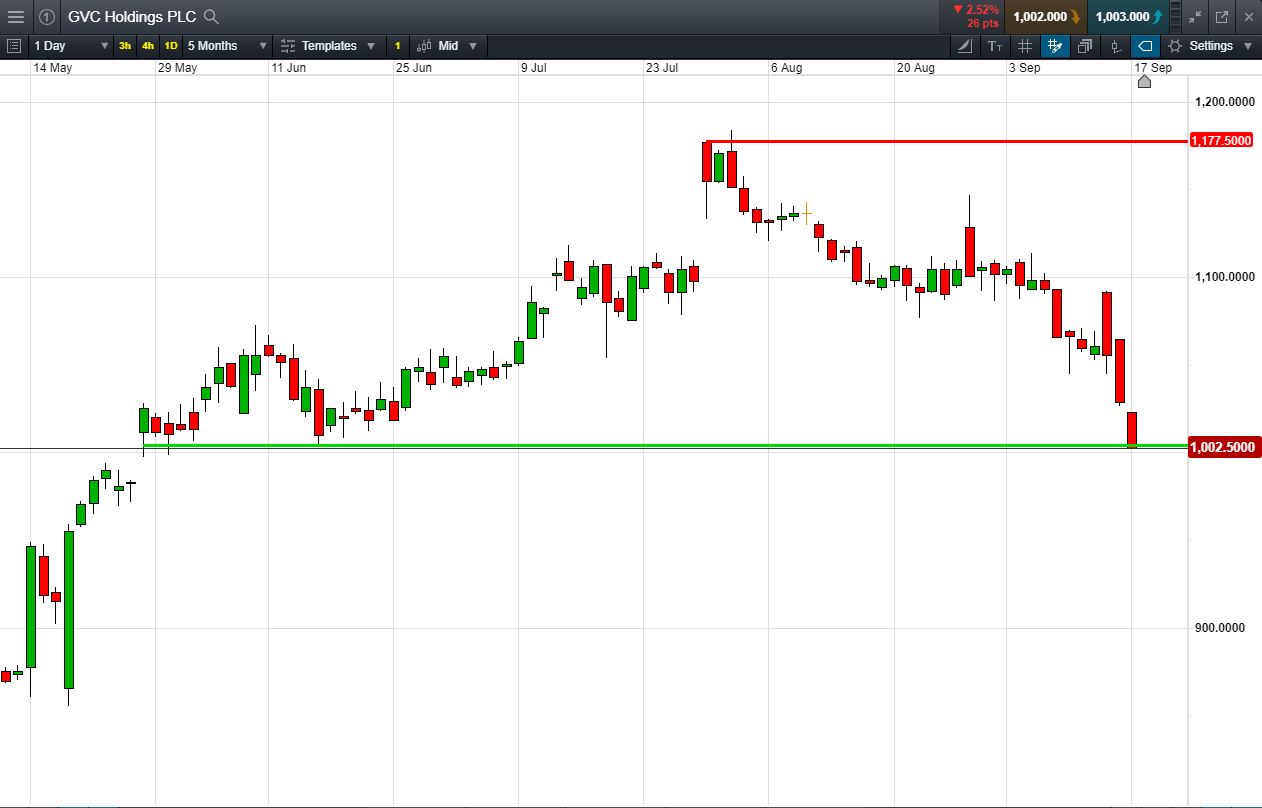Switch to the 1D interval shortcut
The height and width of the screenshot is (808, 1262).
(x=171, y=46)
